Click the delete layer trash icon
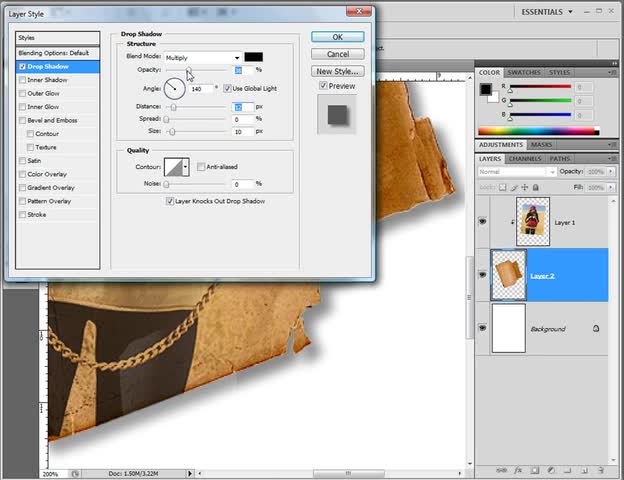This screenshot has width=624, height=480. click(x=601, y=470)
